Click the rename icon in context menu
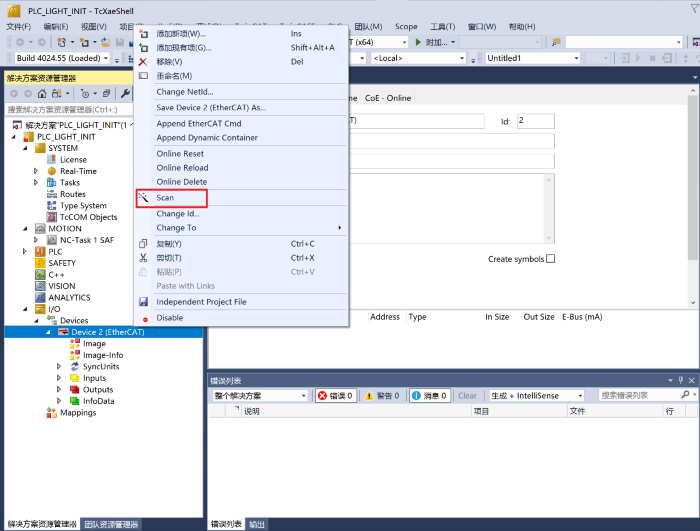The image size is (700, 531). (x=143, y=76)
